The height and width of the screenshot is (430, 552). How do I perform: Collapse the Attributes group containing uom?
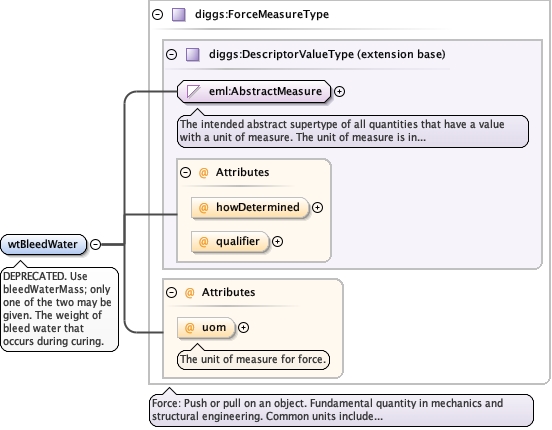click(171, 292)
